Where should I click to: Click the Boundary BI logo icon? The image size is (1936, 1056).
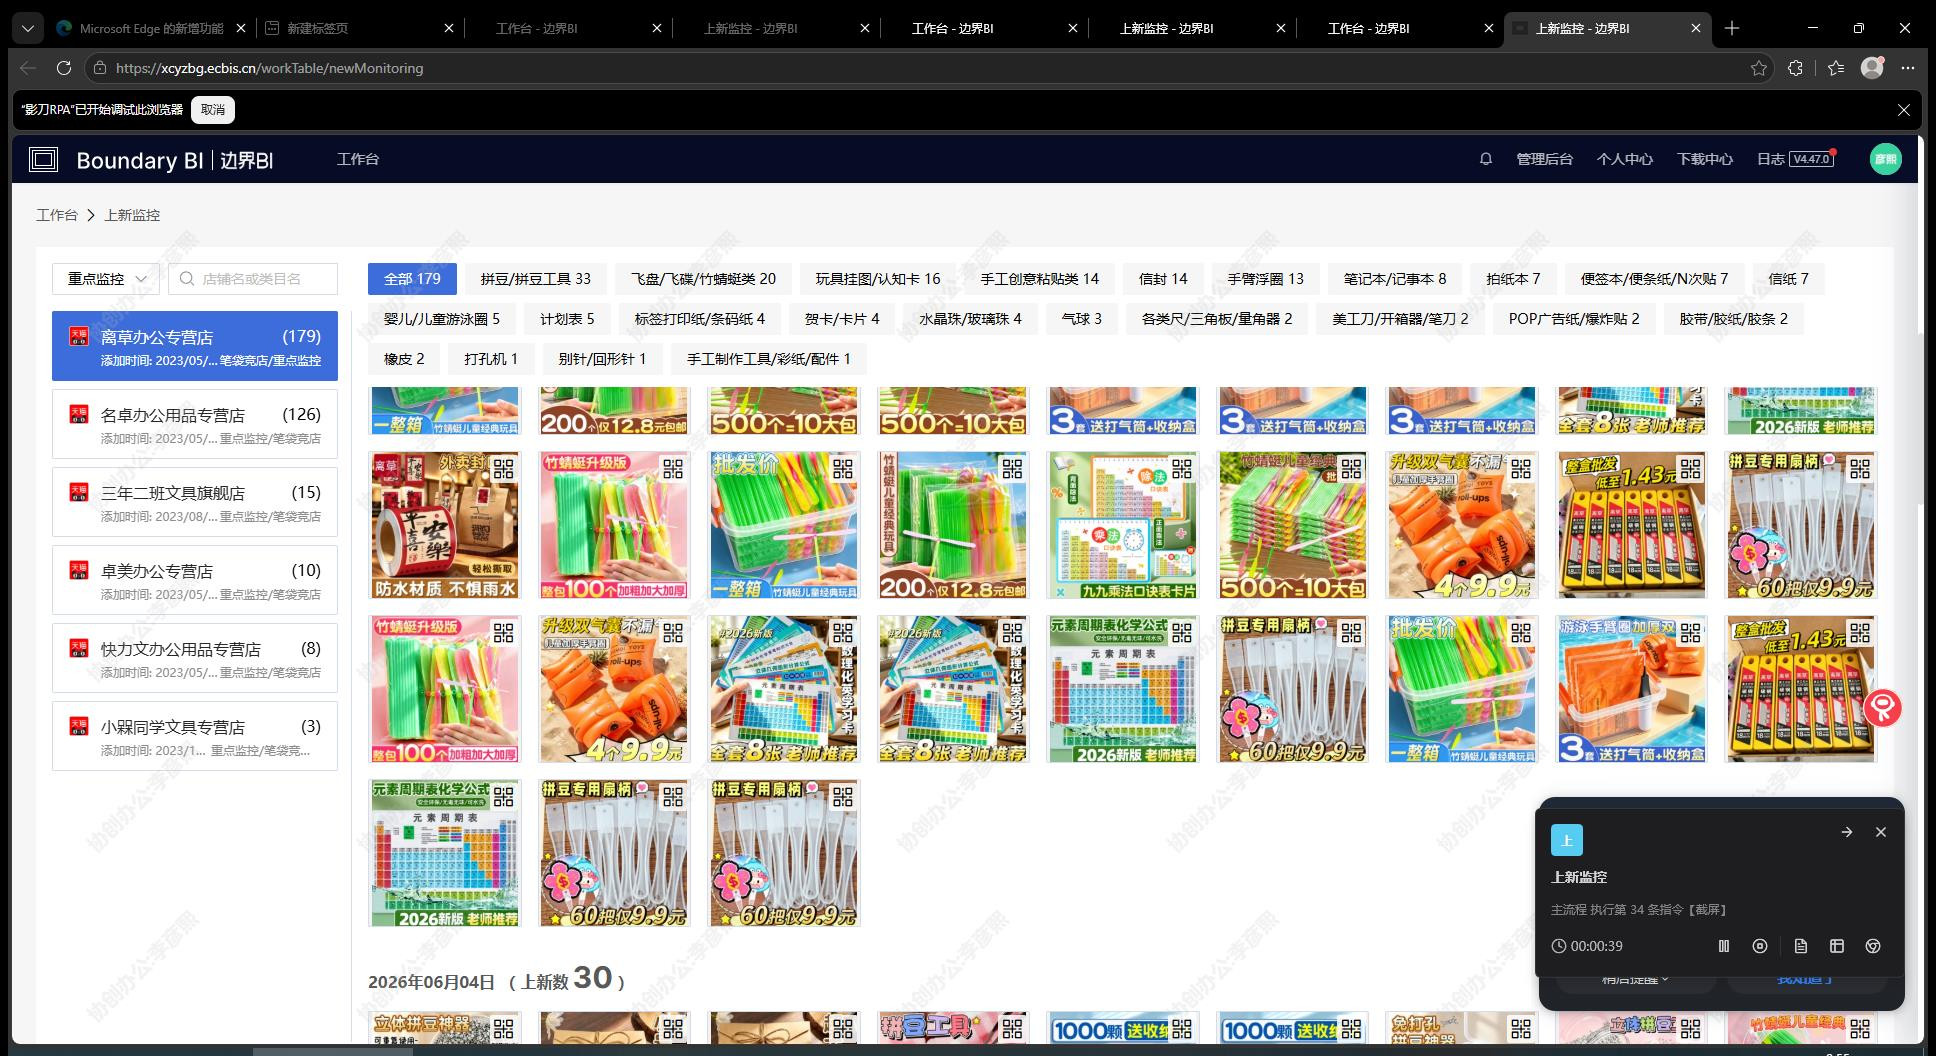(x=43, y=160)
